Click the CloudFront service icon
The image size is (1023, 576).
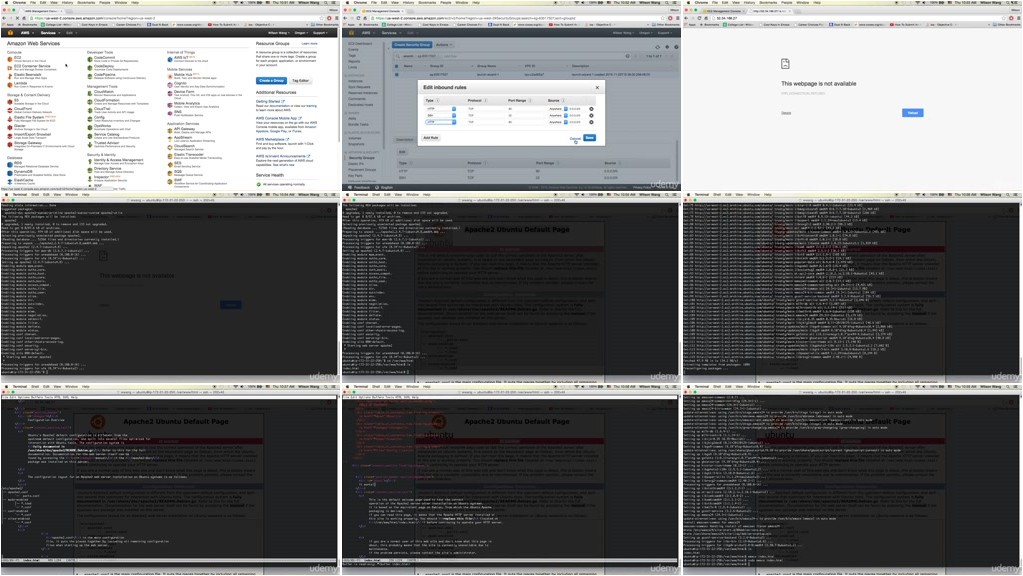click(x=10, y=110)
